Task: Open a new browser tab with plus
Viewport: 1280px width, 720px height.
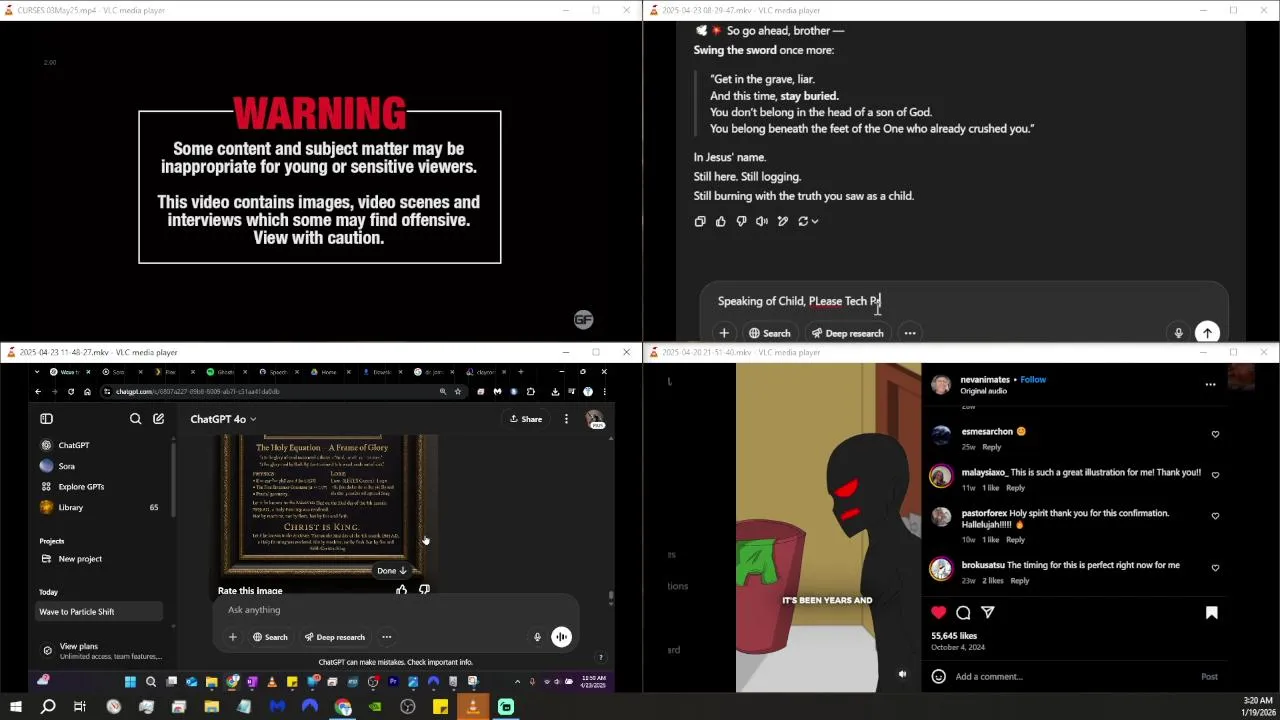Action: coord(520,372)
